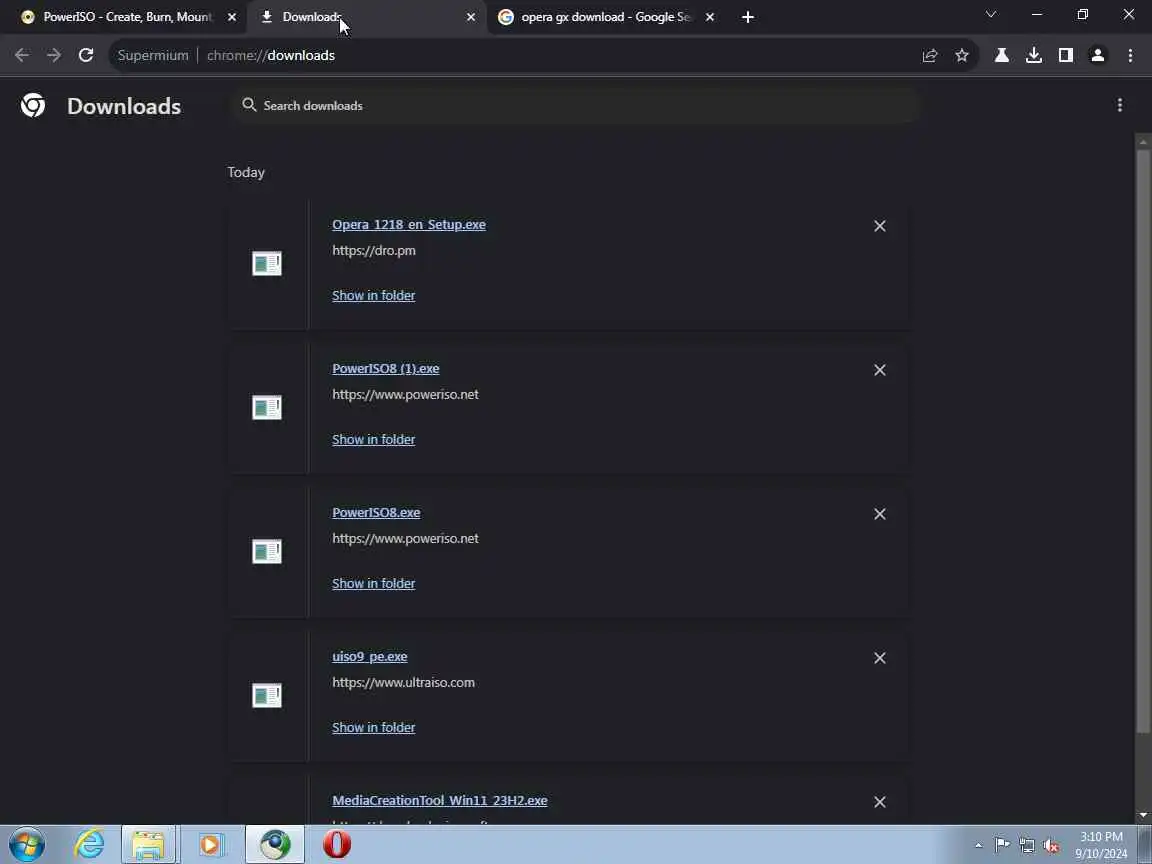
Task: Remove Opera_1218_en_Setup.exe from the list
Action: (x=879, y=226)
